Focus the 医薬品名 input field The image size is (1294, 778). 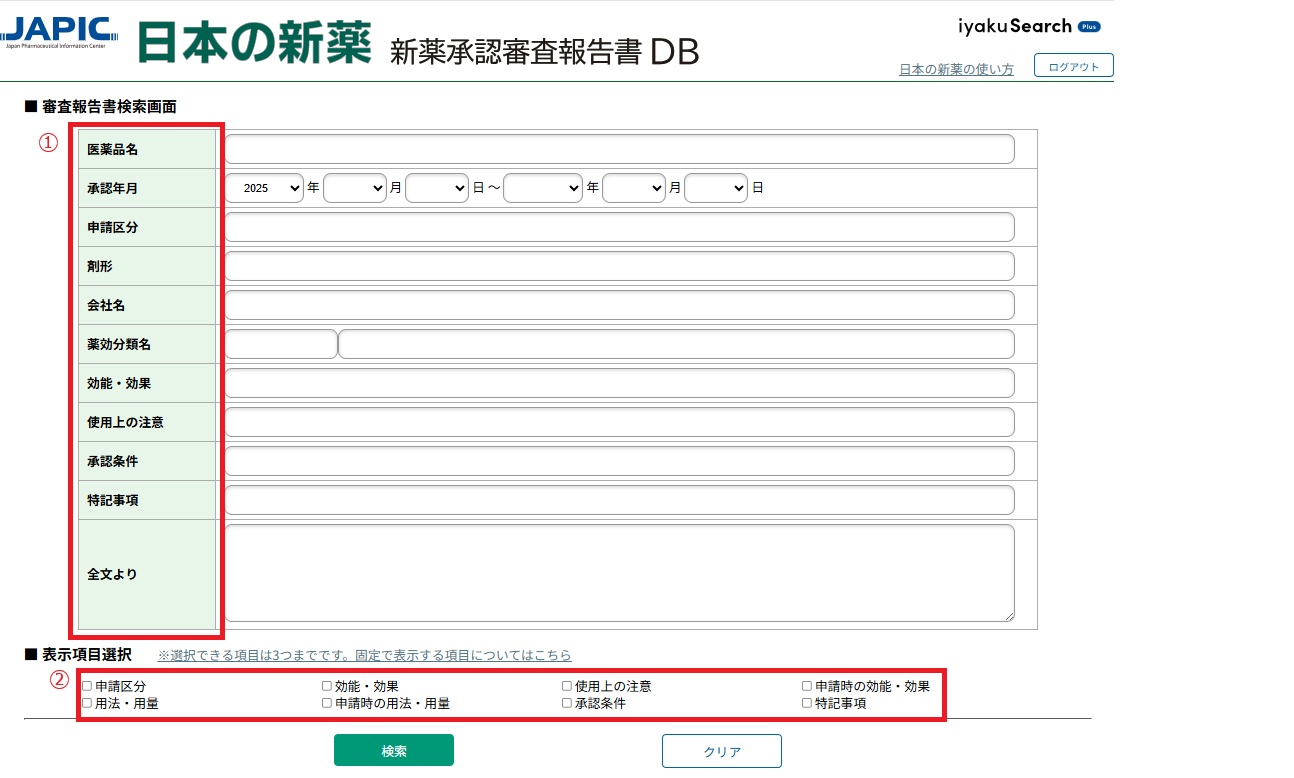click(x=620, y=149)
